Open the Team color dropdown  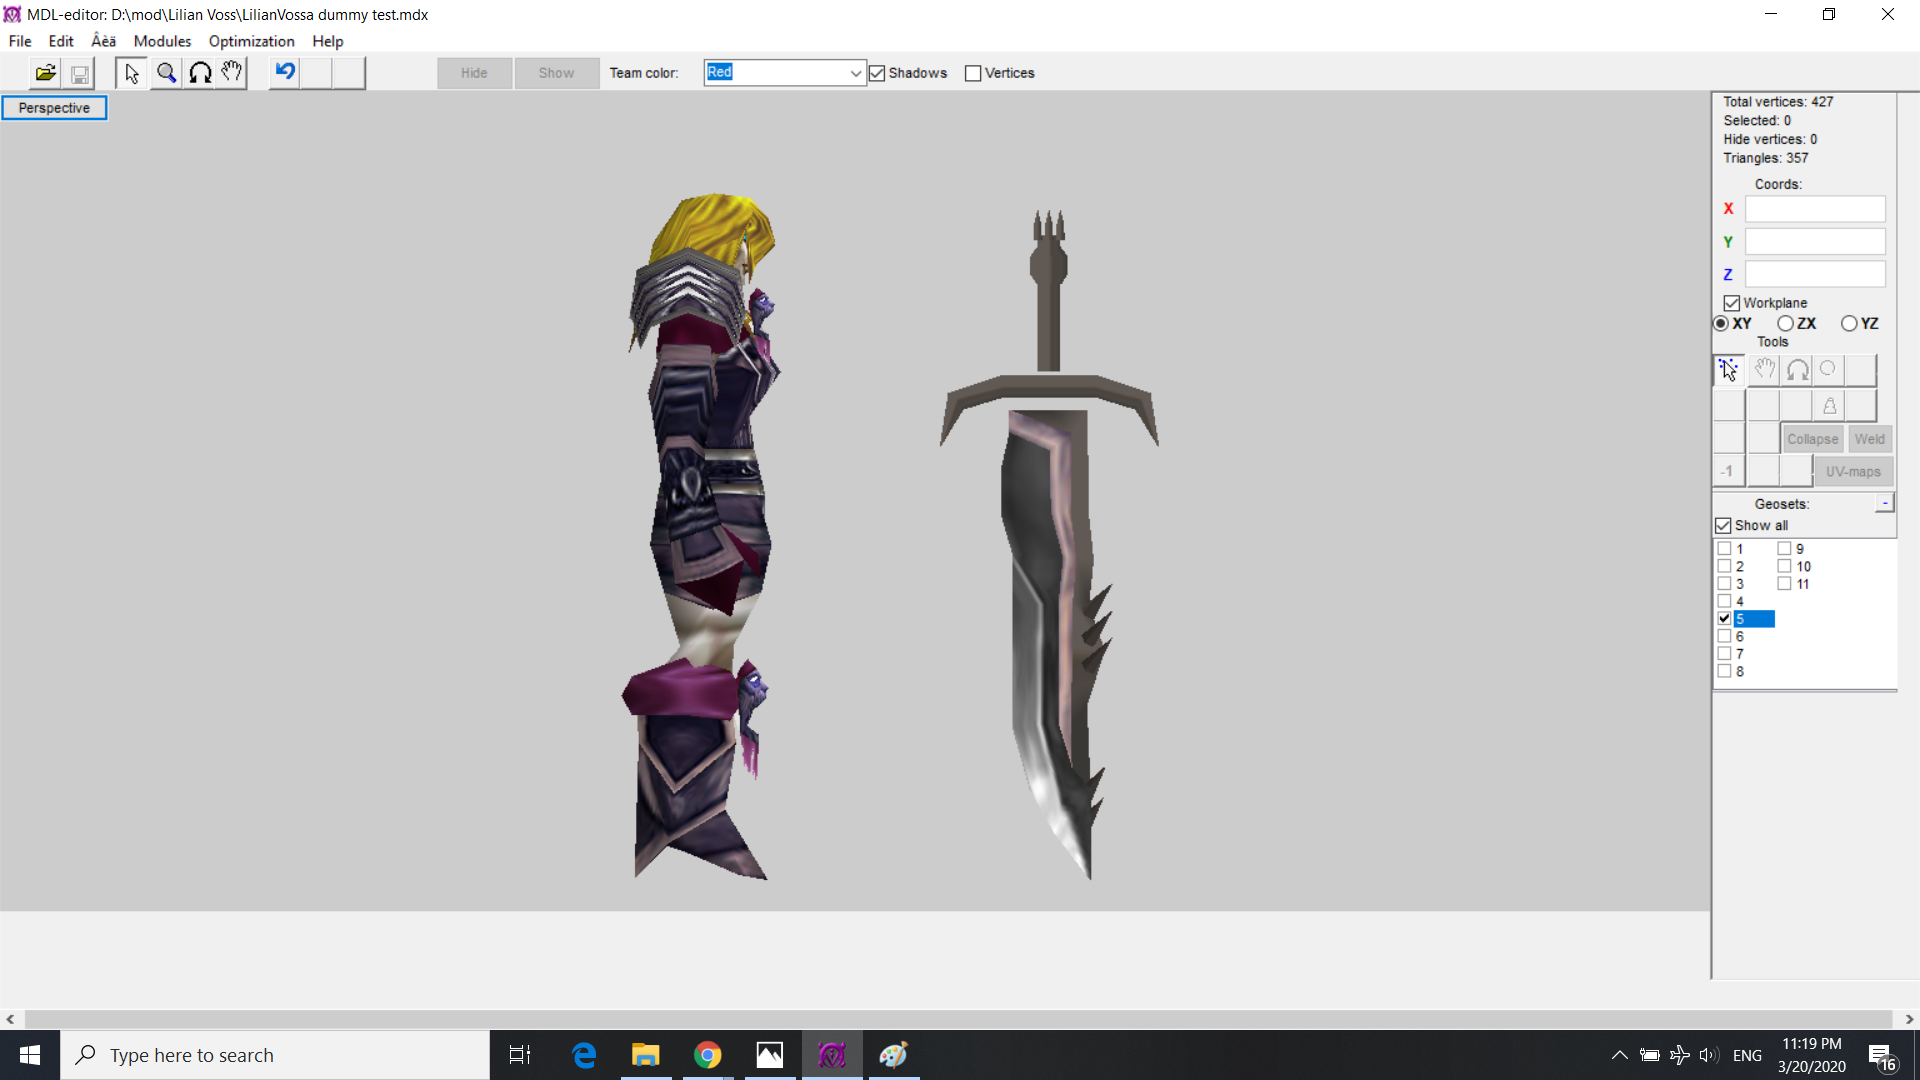coord(855,73)
